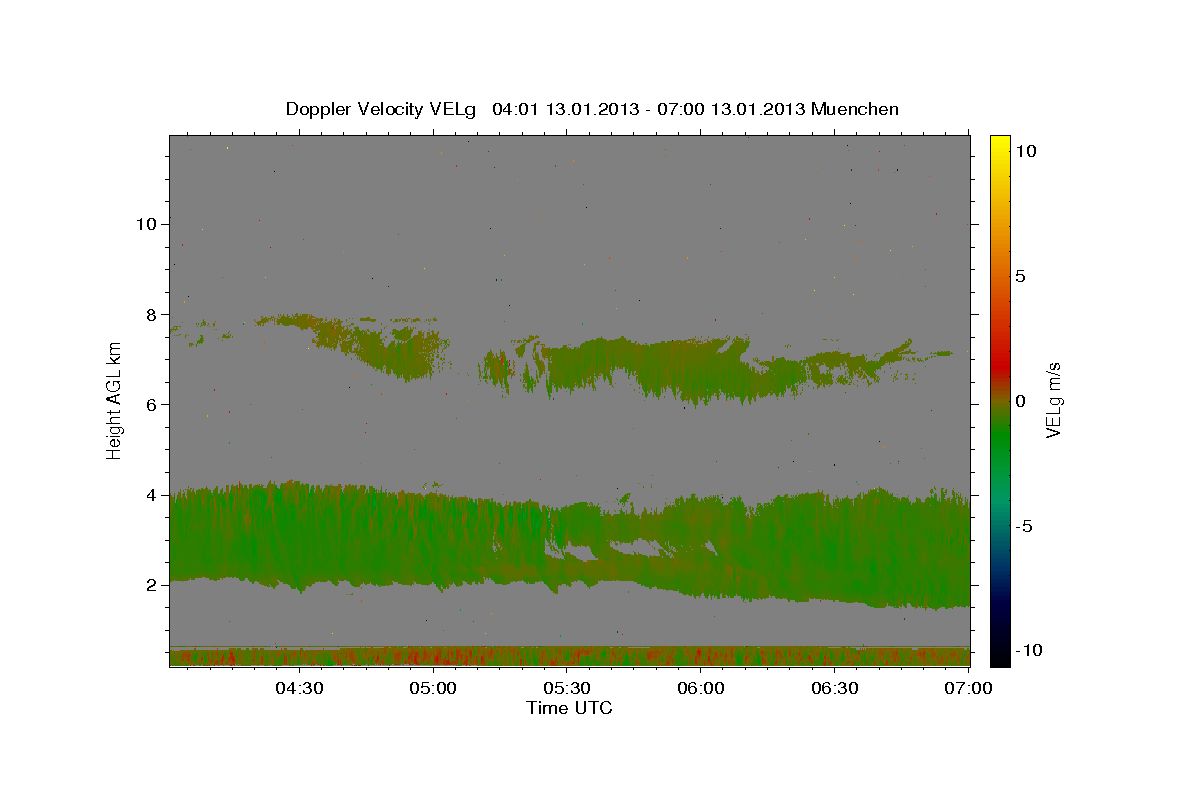Click the plot title 'Doppler Velocity VELg'

pos(381,109)
